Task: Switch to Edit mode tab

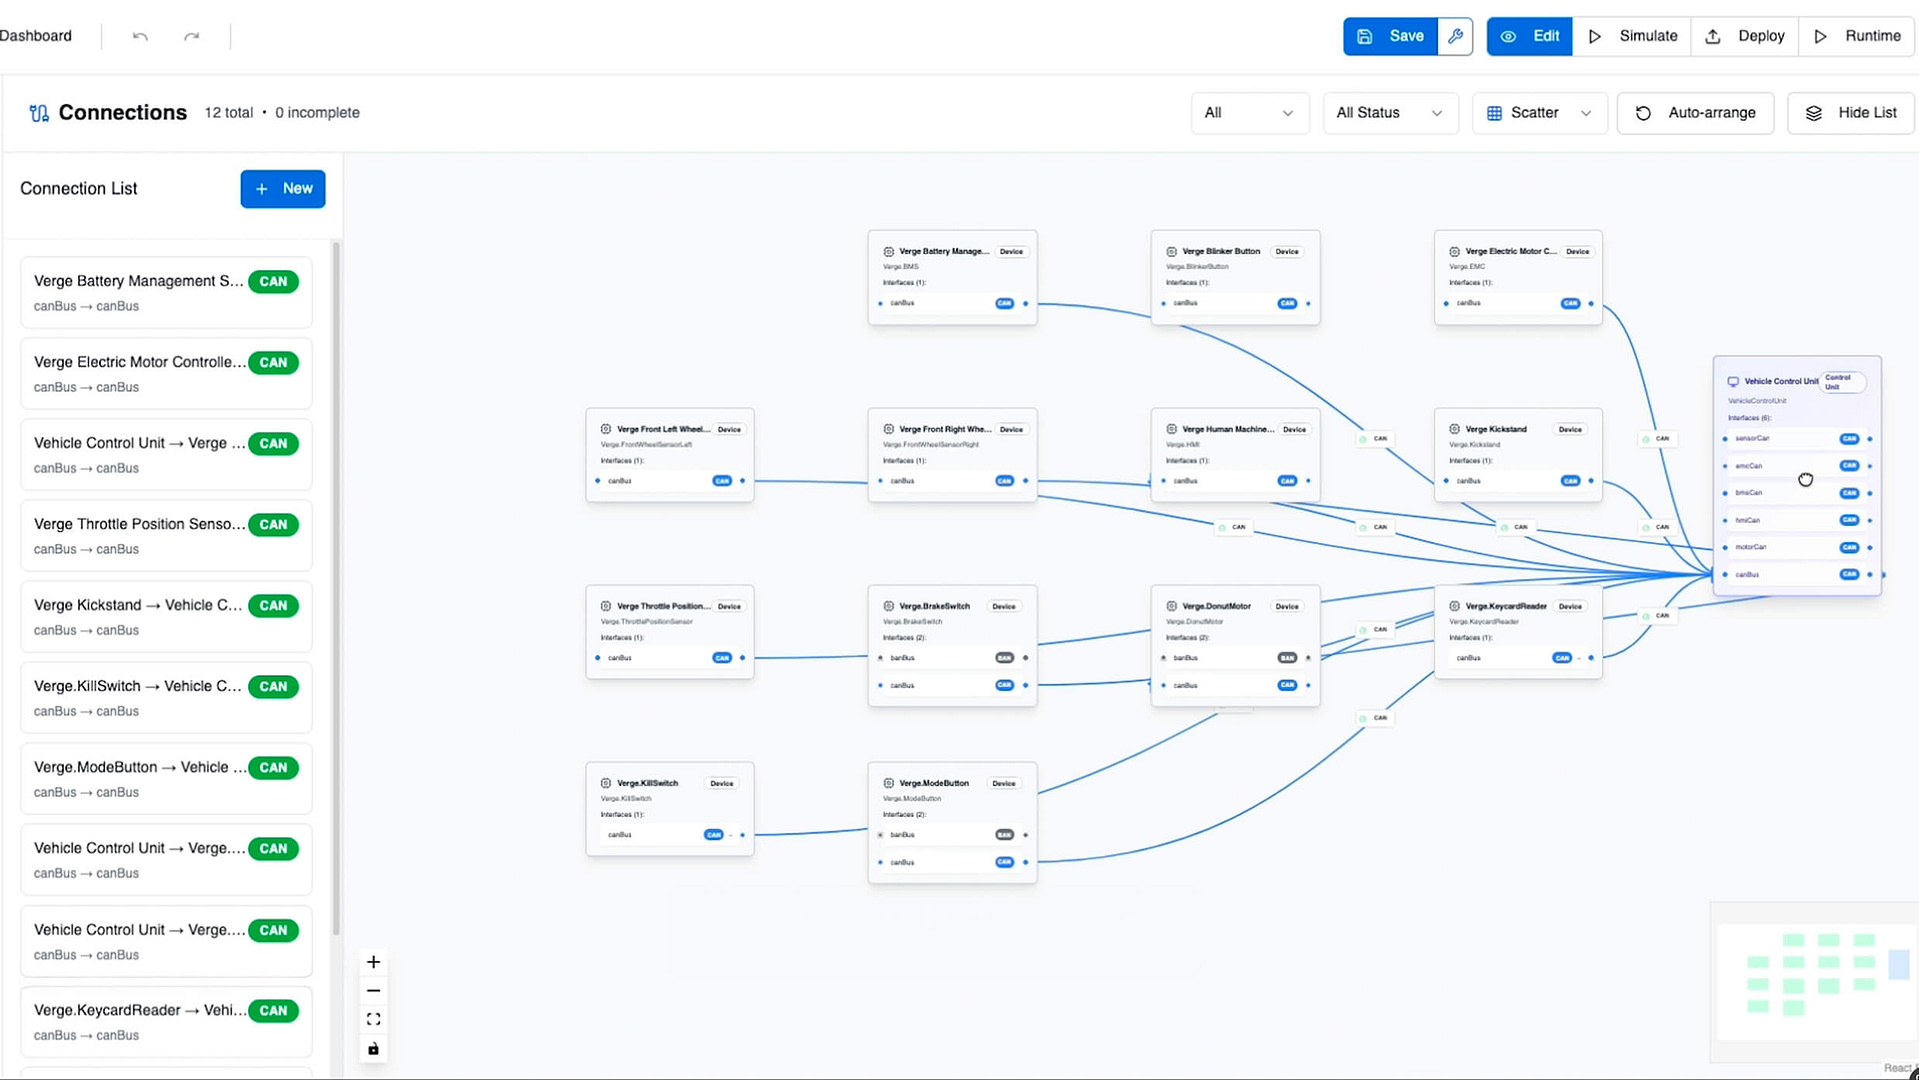Action: pos(1530,36)
